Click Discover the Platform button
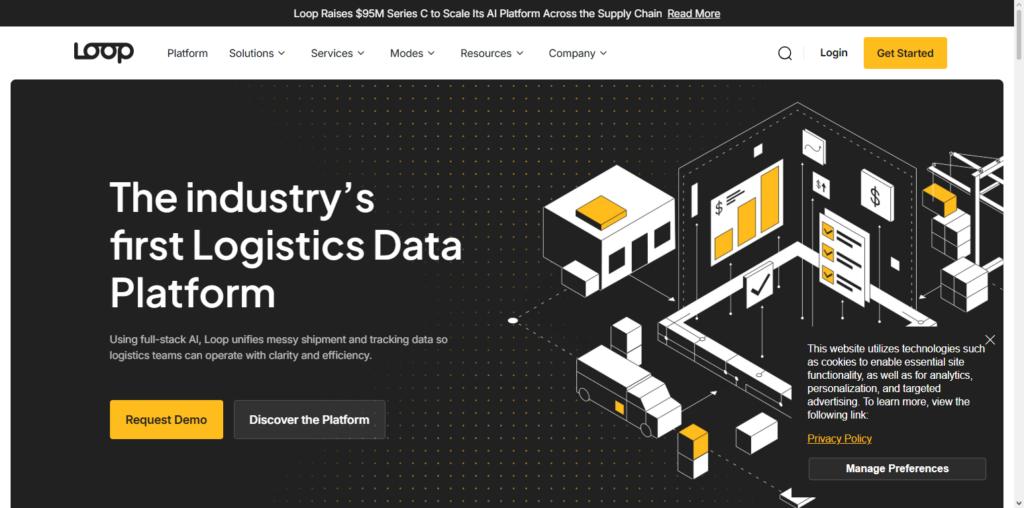1024x508 pixels. tap(310, 420)
